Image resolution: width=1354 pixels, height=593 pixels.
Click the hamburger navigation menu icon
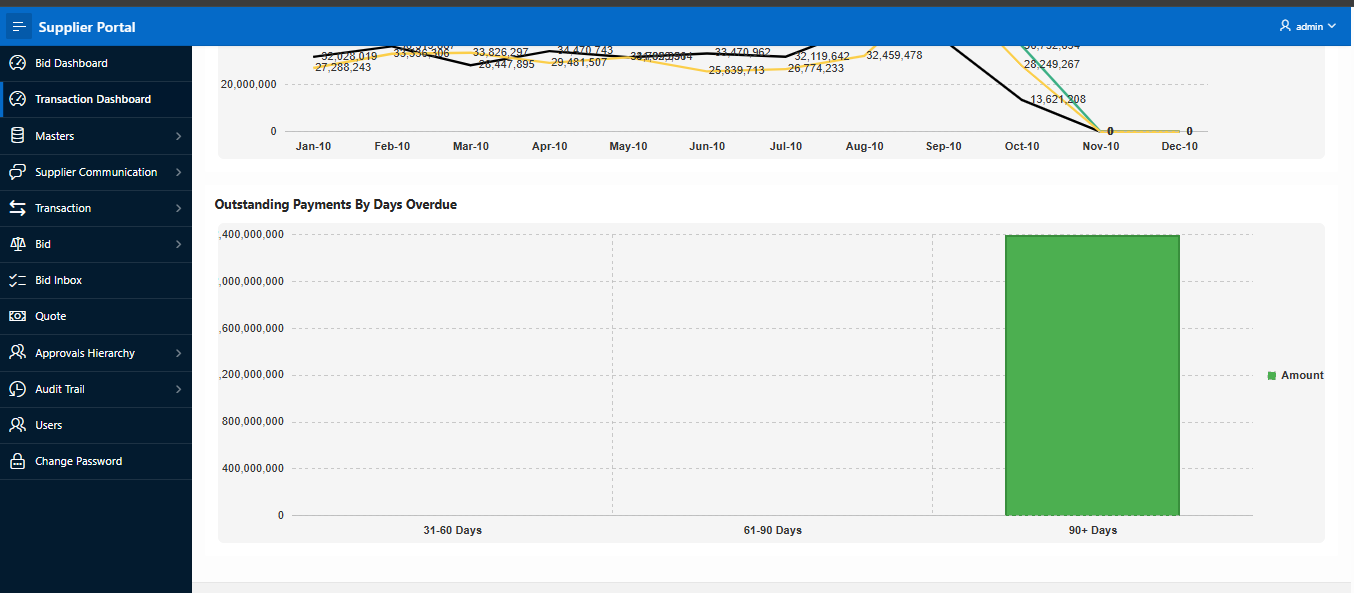[x=19, y=27]
